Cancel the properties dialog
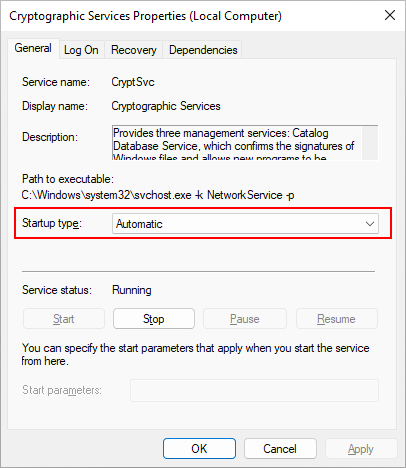 [280, 449]
